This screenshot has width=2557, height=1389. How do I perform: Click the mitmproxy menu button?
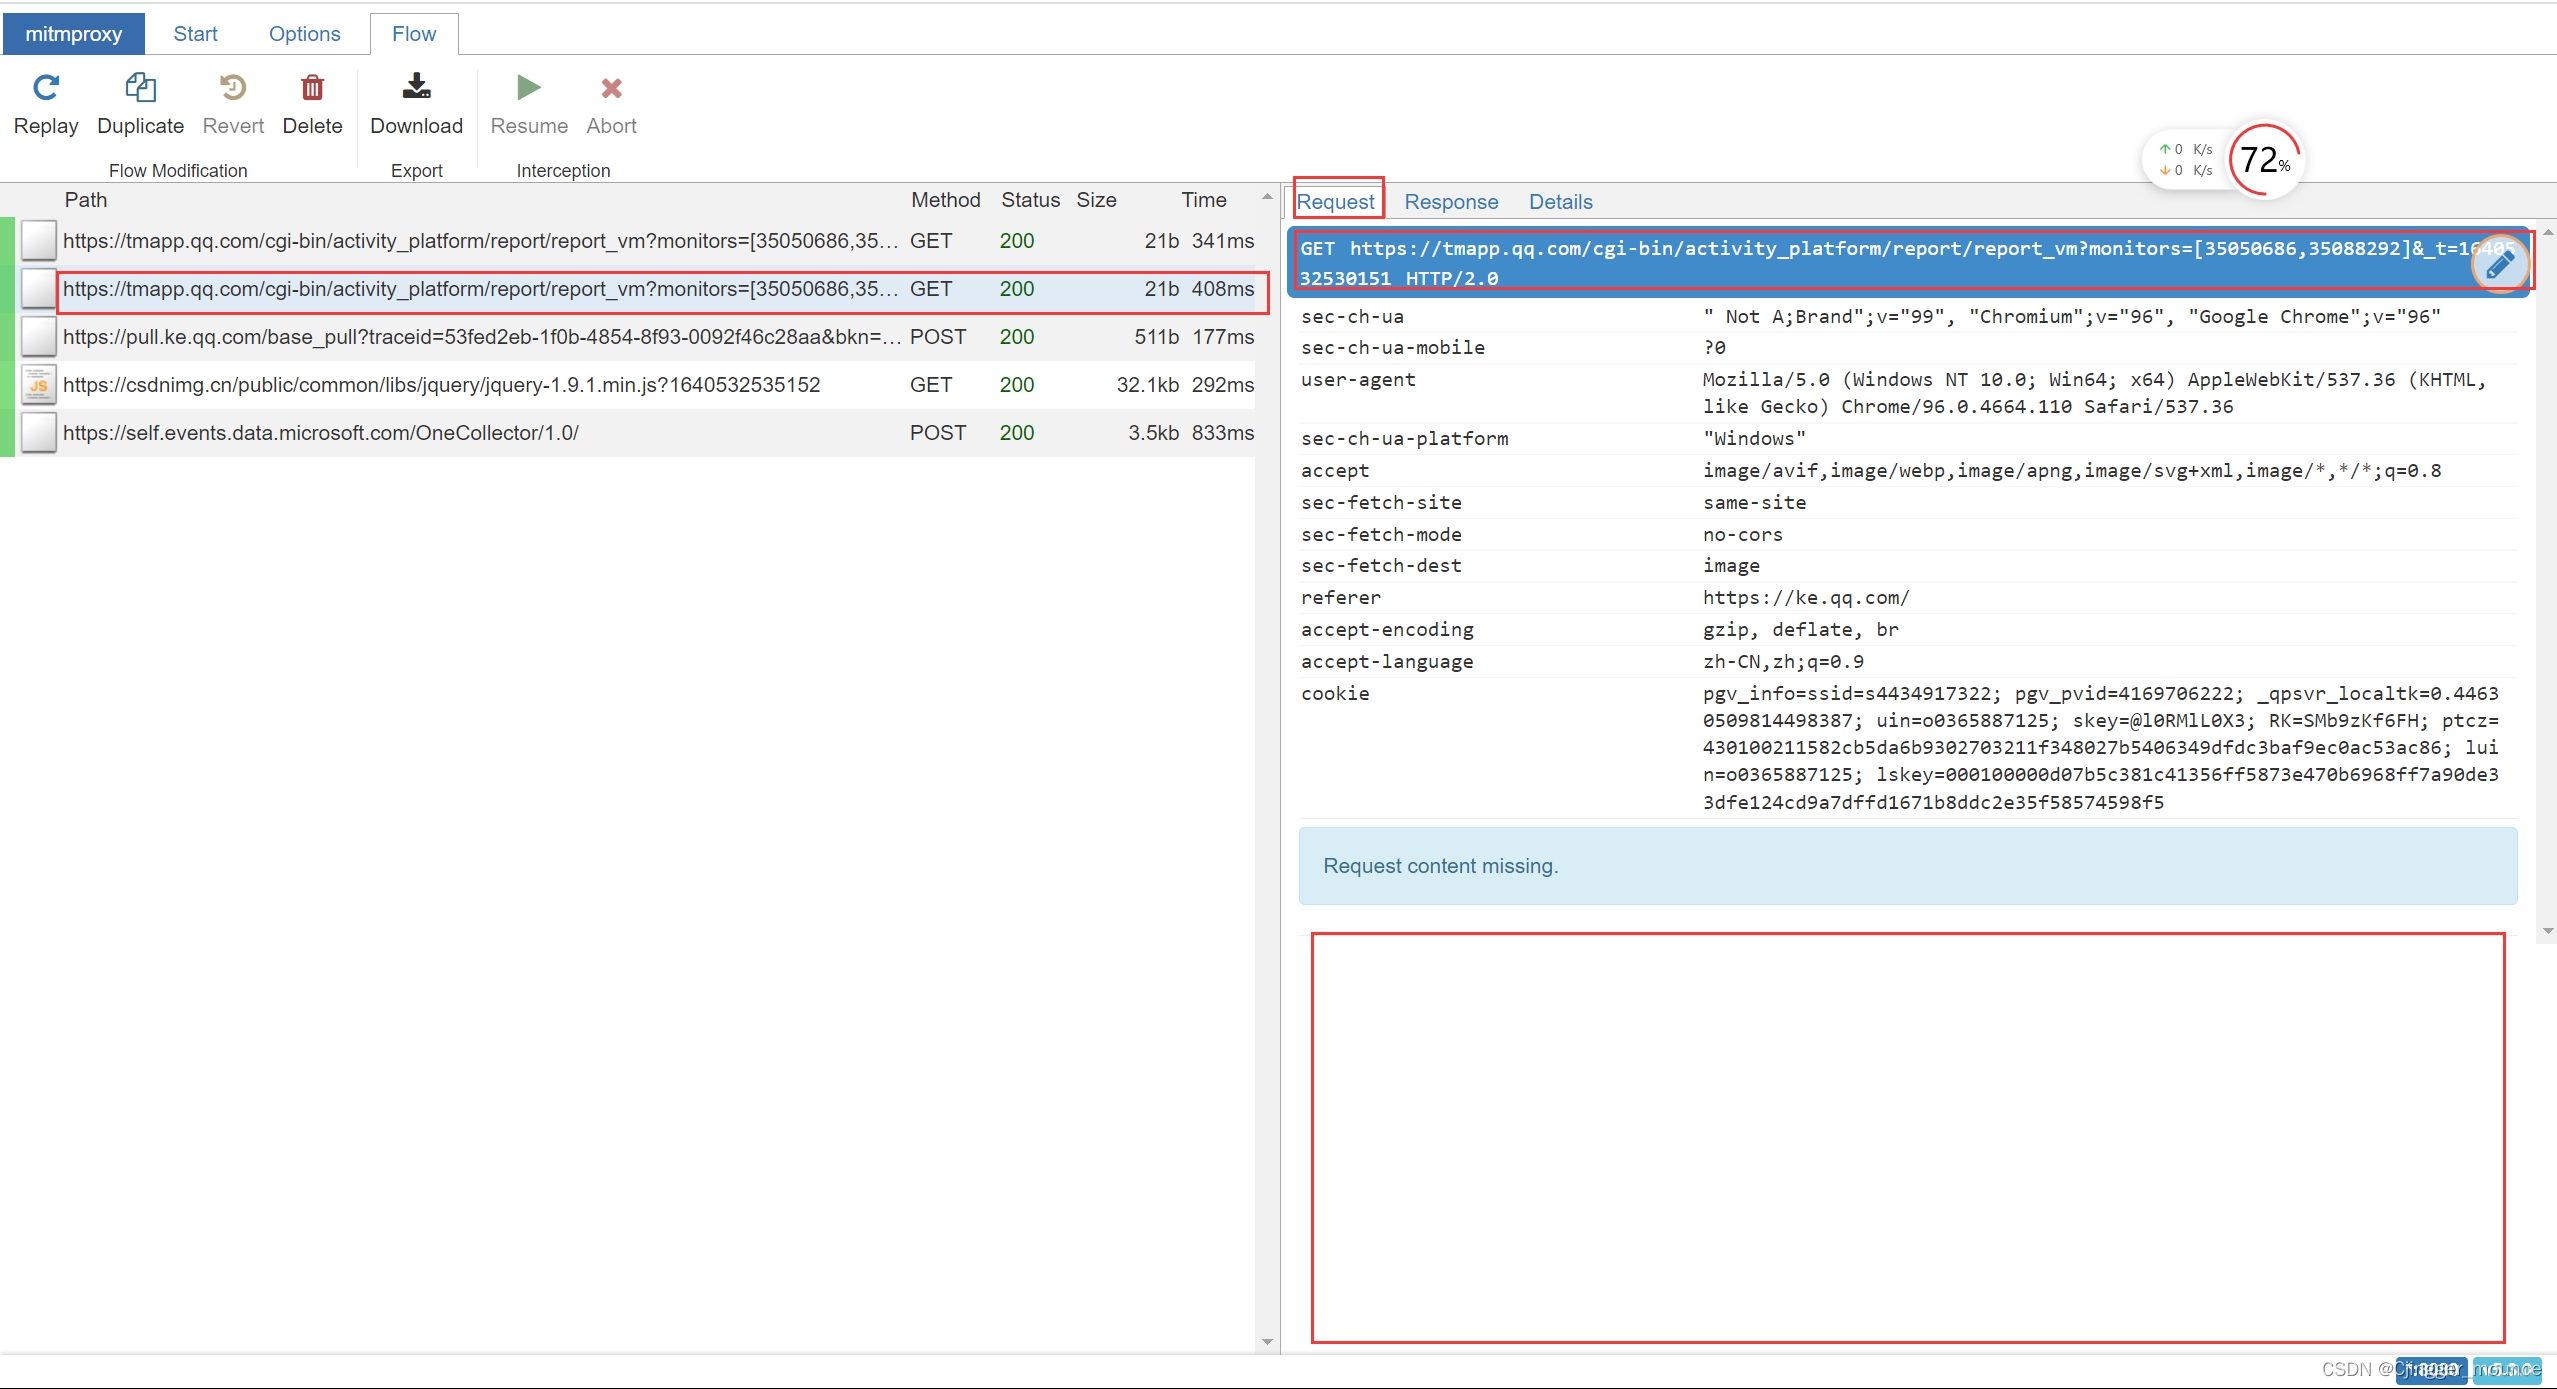pyautogui.click(x=73, y=34)
